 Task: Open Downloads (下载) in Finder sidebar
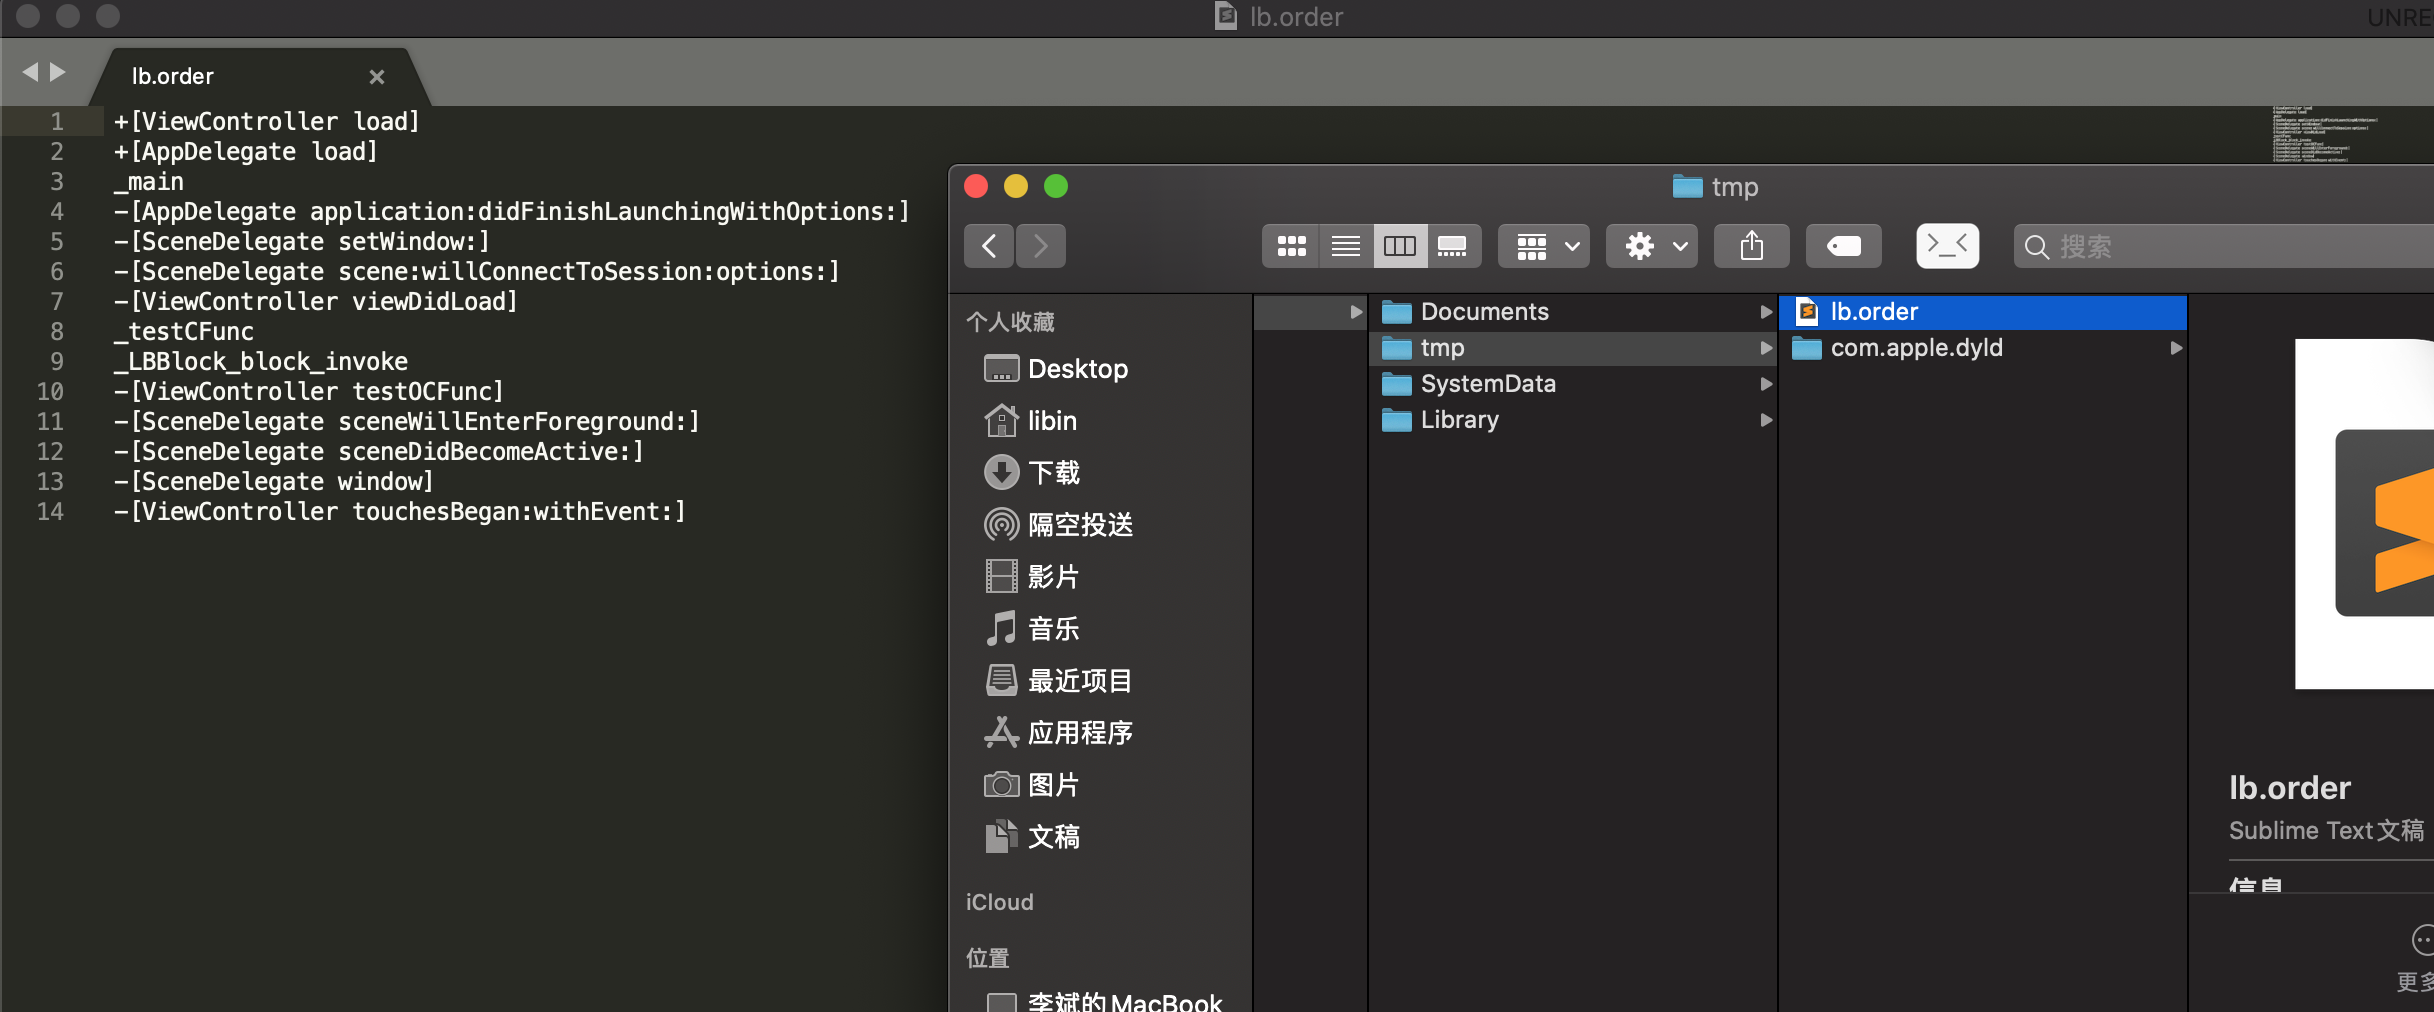pyautogui.click(x=1032, y=473)
